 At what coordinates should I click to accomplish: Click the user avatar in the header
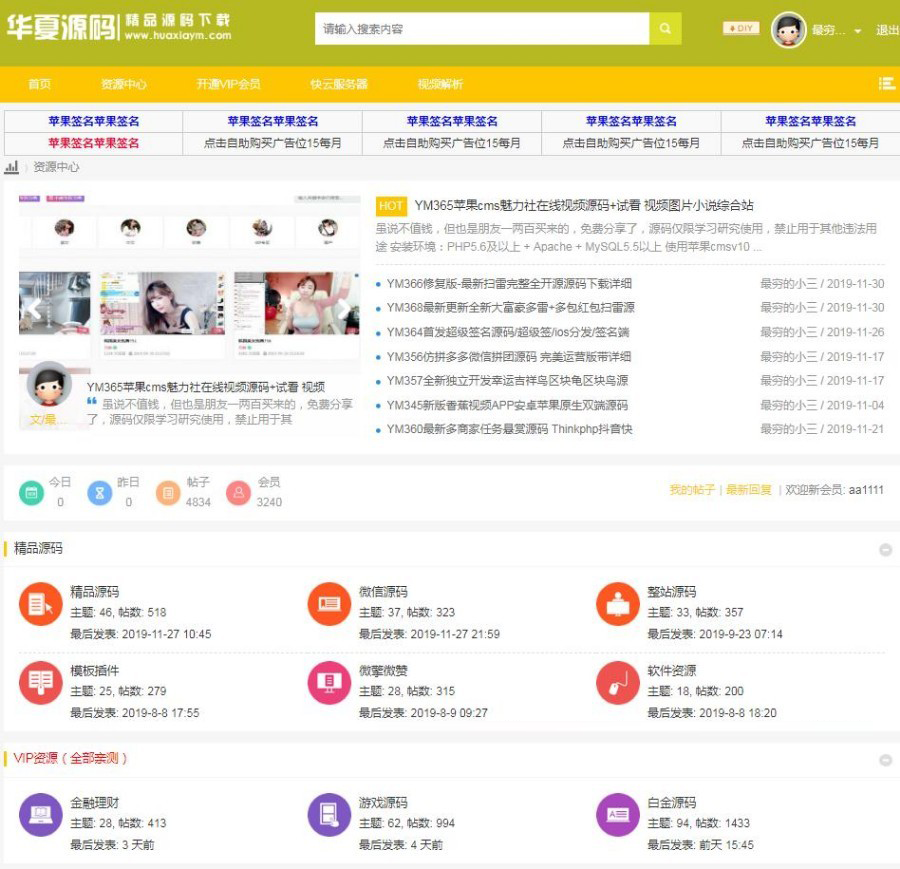coord(788,30)
